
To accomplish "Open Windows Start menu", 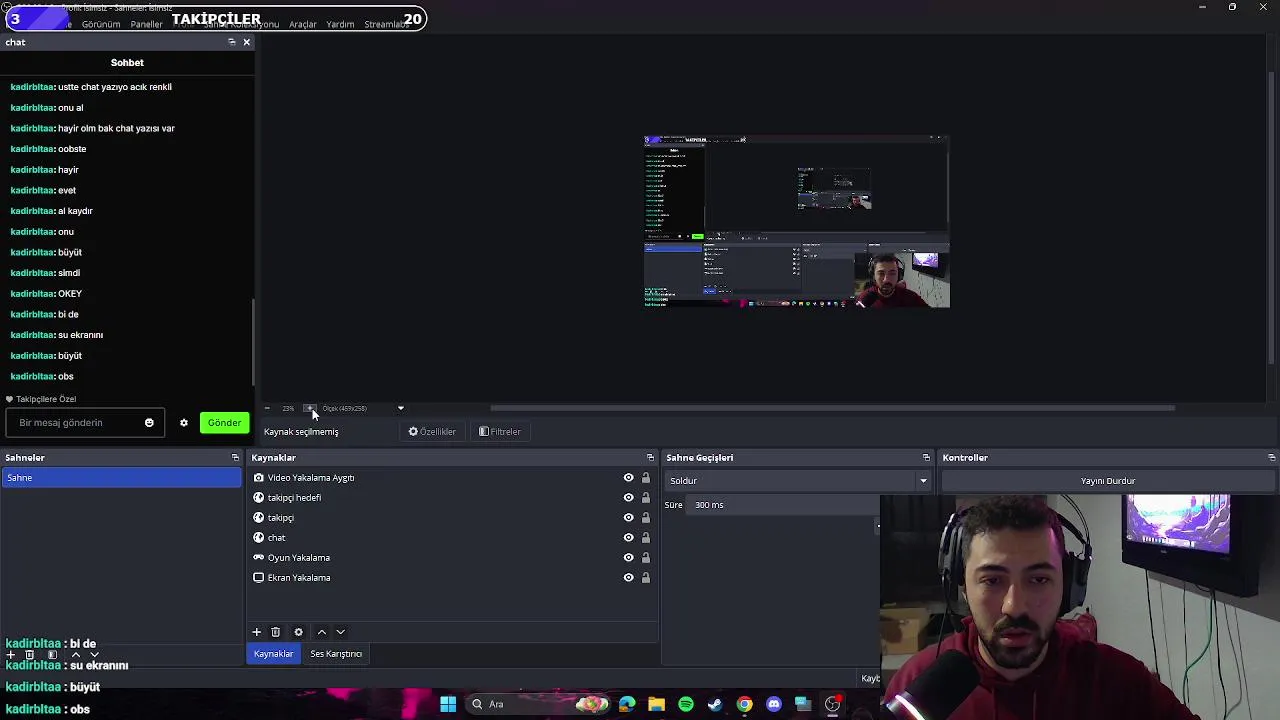I will [448, 704].
